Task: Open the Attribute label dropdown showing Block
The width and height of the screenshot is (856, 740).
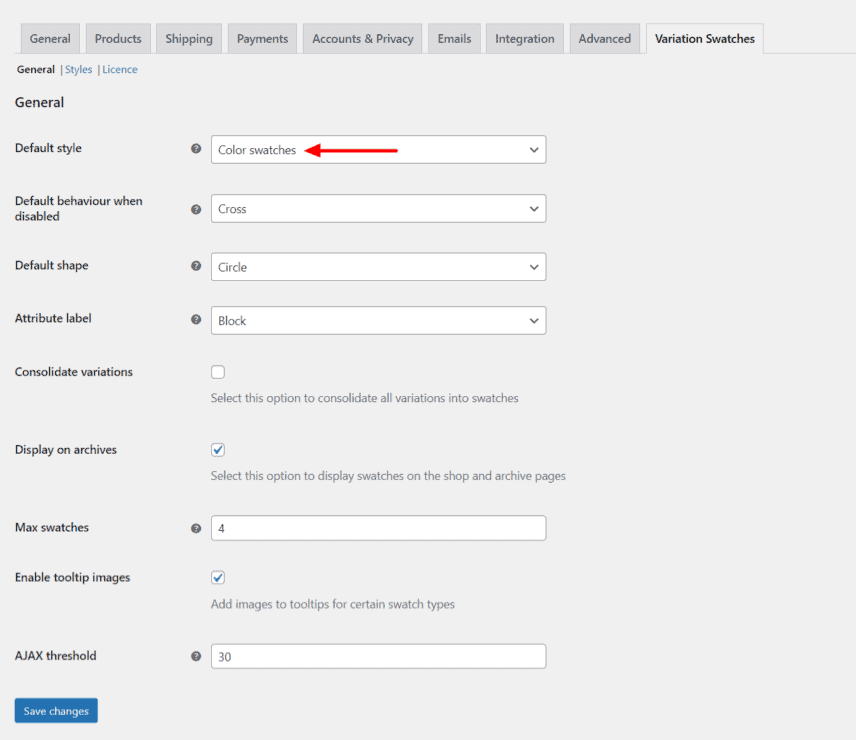Action: (x=378, y=319)
